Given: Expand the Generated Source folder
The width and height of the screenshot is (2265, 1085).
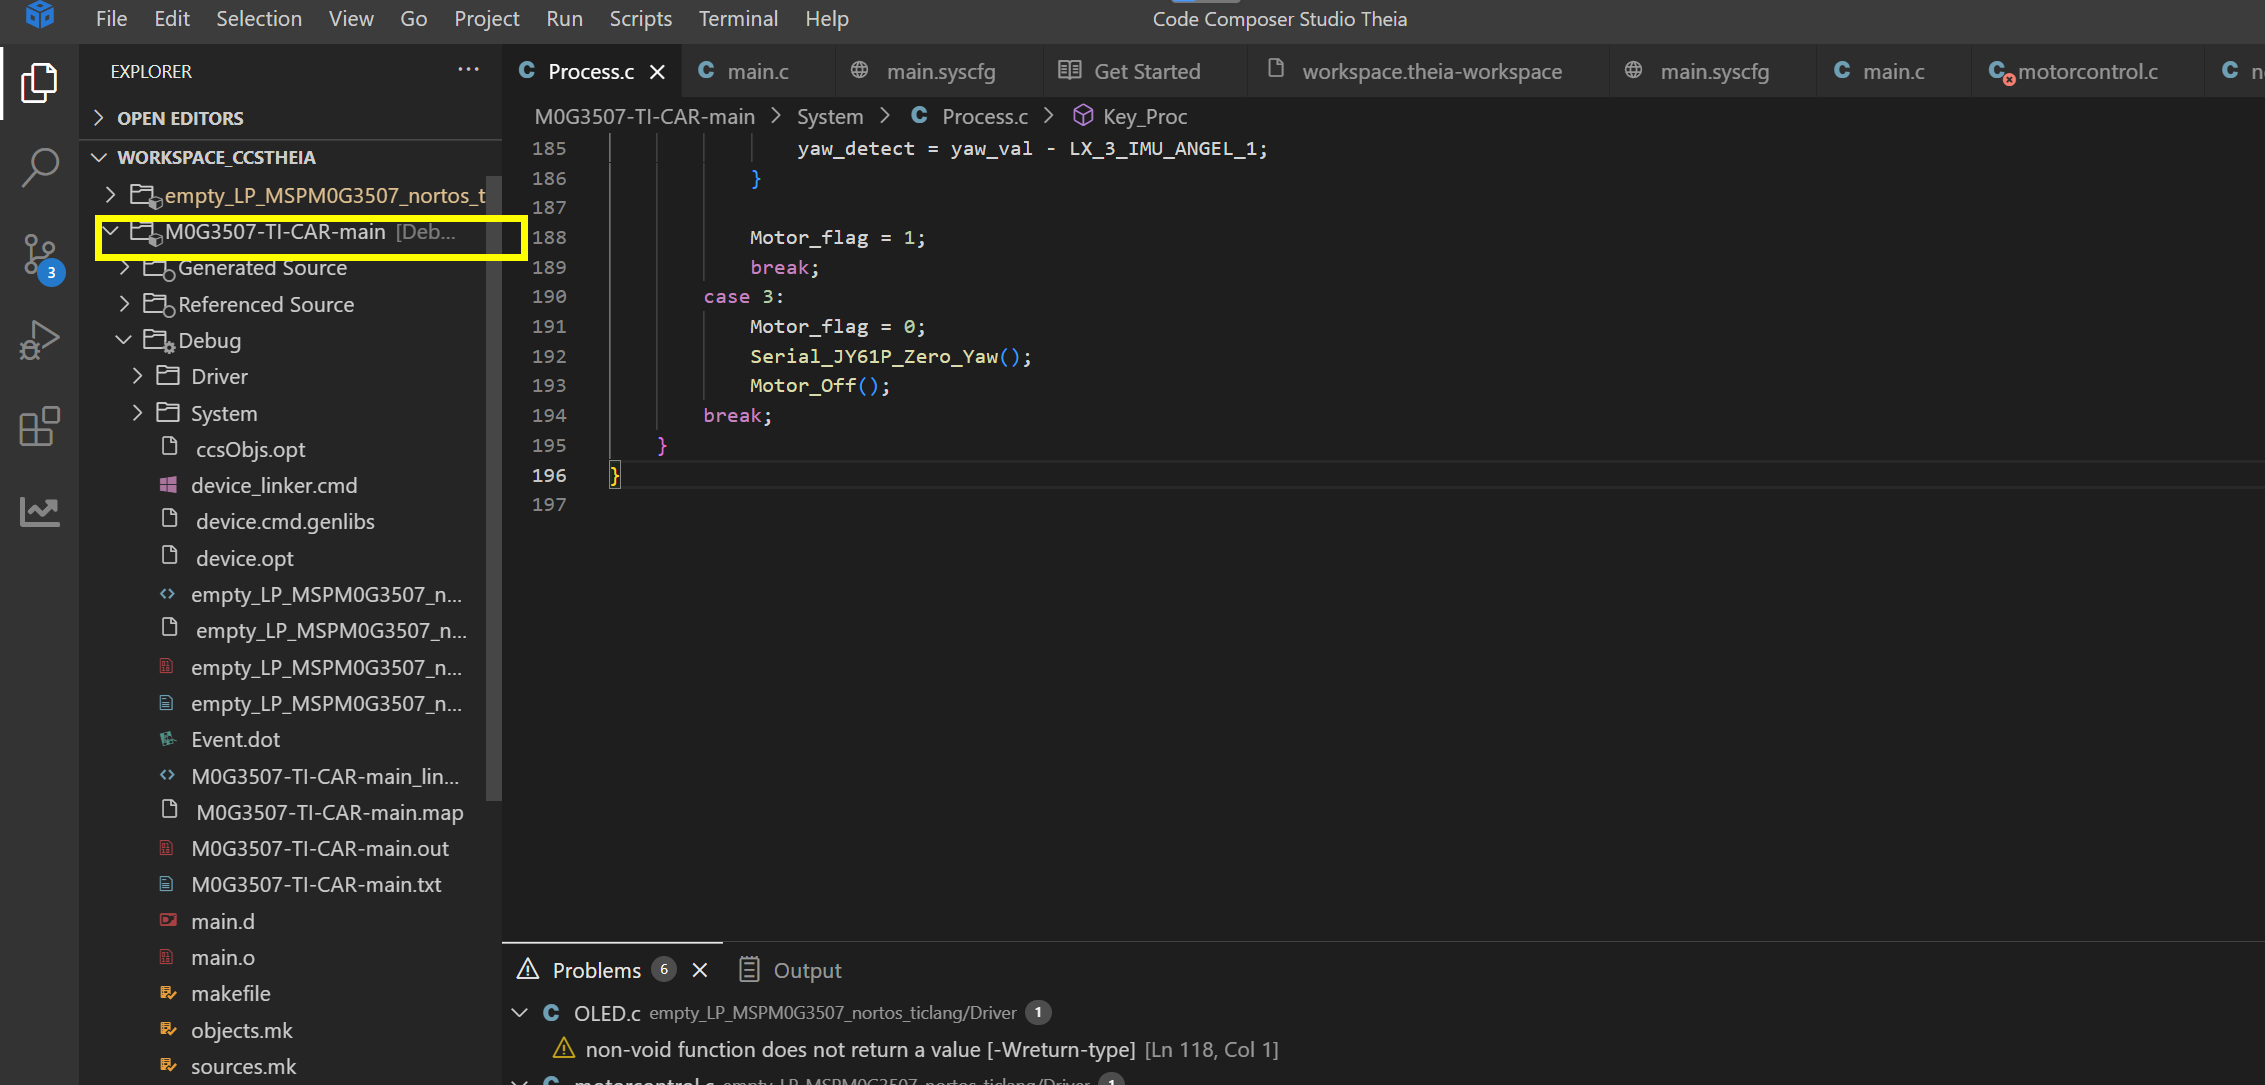Looking at the screenshot, I should (124, 268).
